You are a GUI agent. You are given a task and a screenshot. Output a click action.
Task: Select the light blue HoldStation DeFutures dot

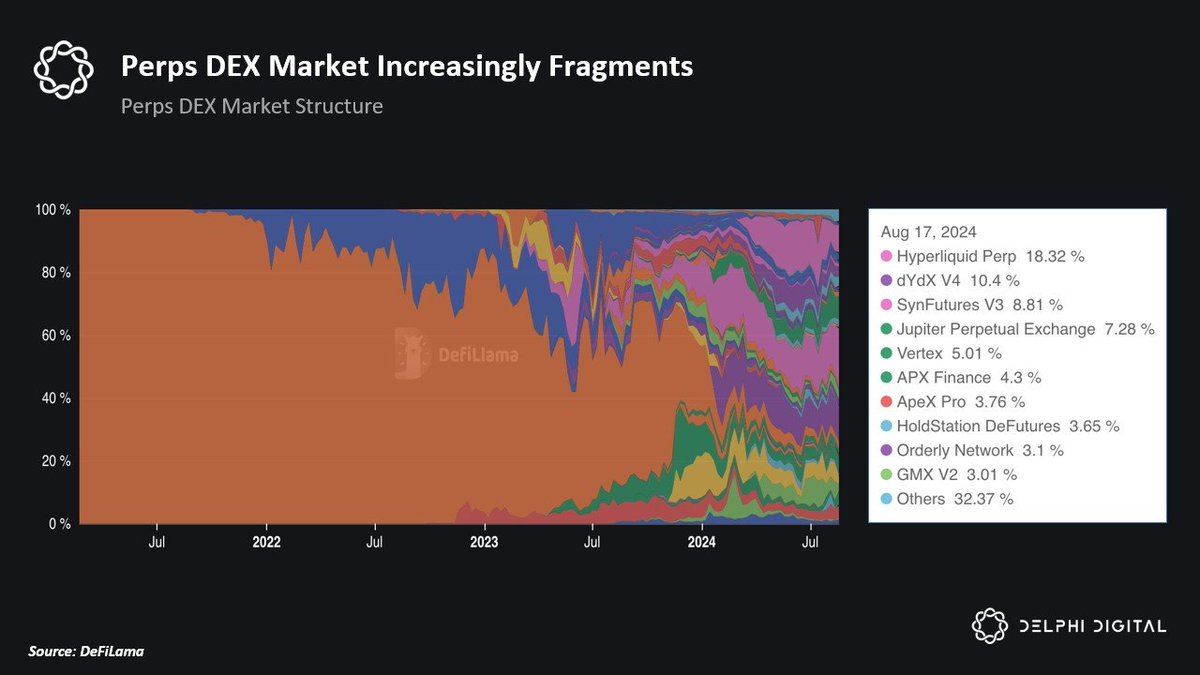[x=887, y=426]
